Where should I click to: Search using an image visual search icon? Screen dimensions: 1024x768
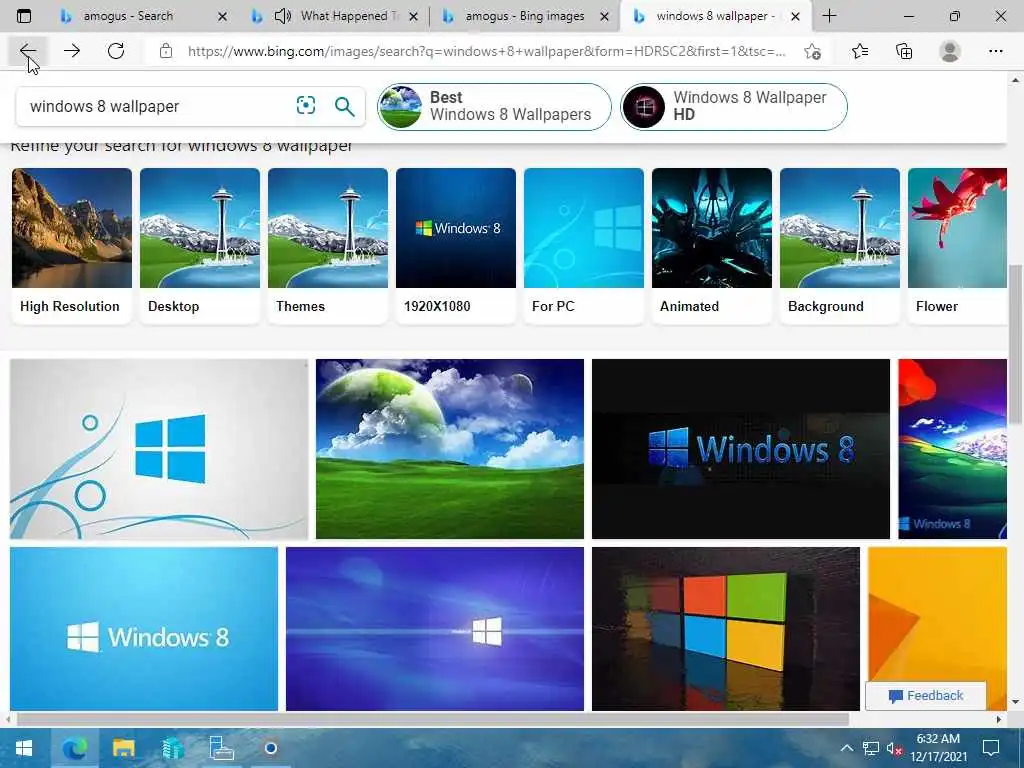tap(306, 106)
